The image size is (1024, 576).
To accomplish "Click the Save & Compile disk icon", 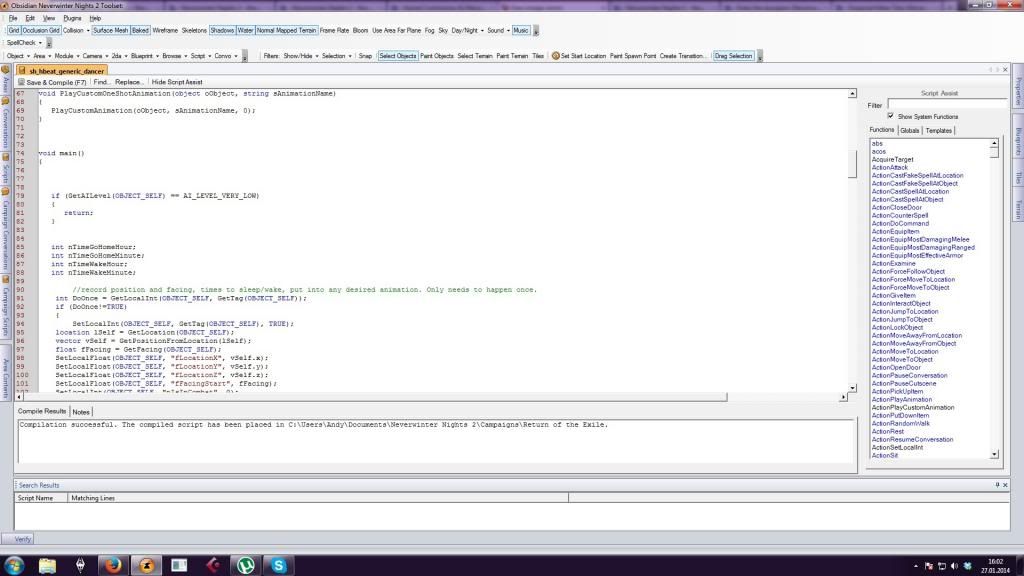I will (x=23, y=82).
